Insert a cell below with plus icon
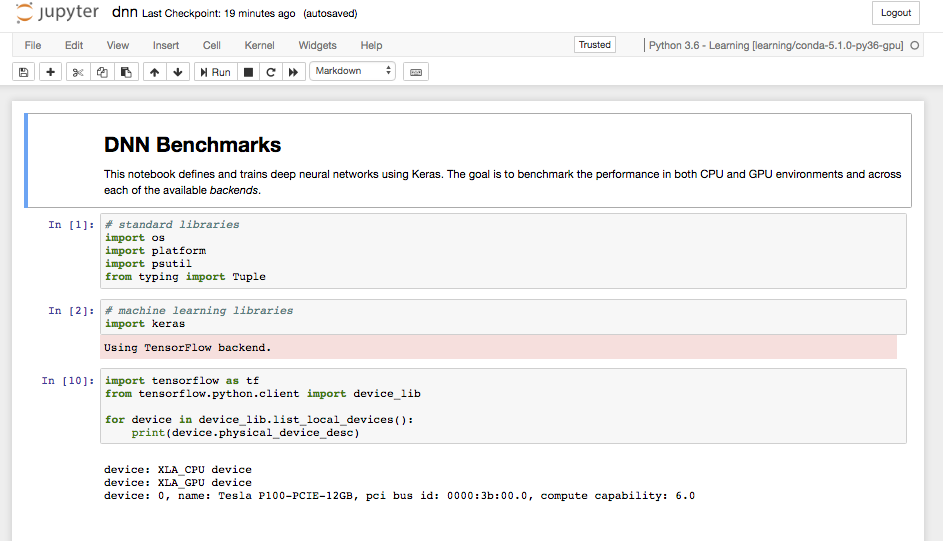This screenshot has height=541, width=943. (51, 72)
